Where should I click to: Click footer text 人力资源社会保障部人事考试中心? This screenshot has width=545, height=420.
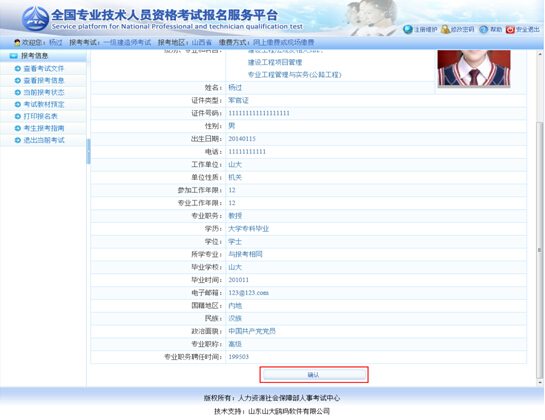pyautogui.click(x=288, y=398)
